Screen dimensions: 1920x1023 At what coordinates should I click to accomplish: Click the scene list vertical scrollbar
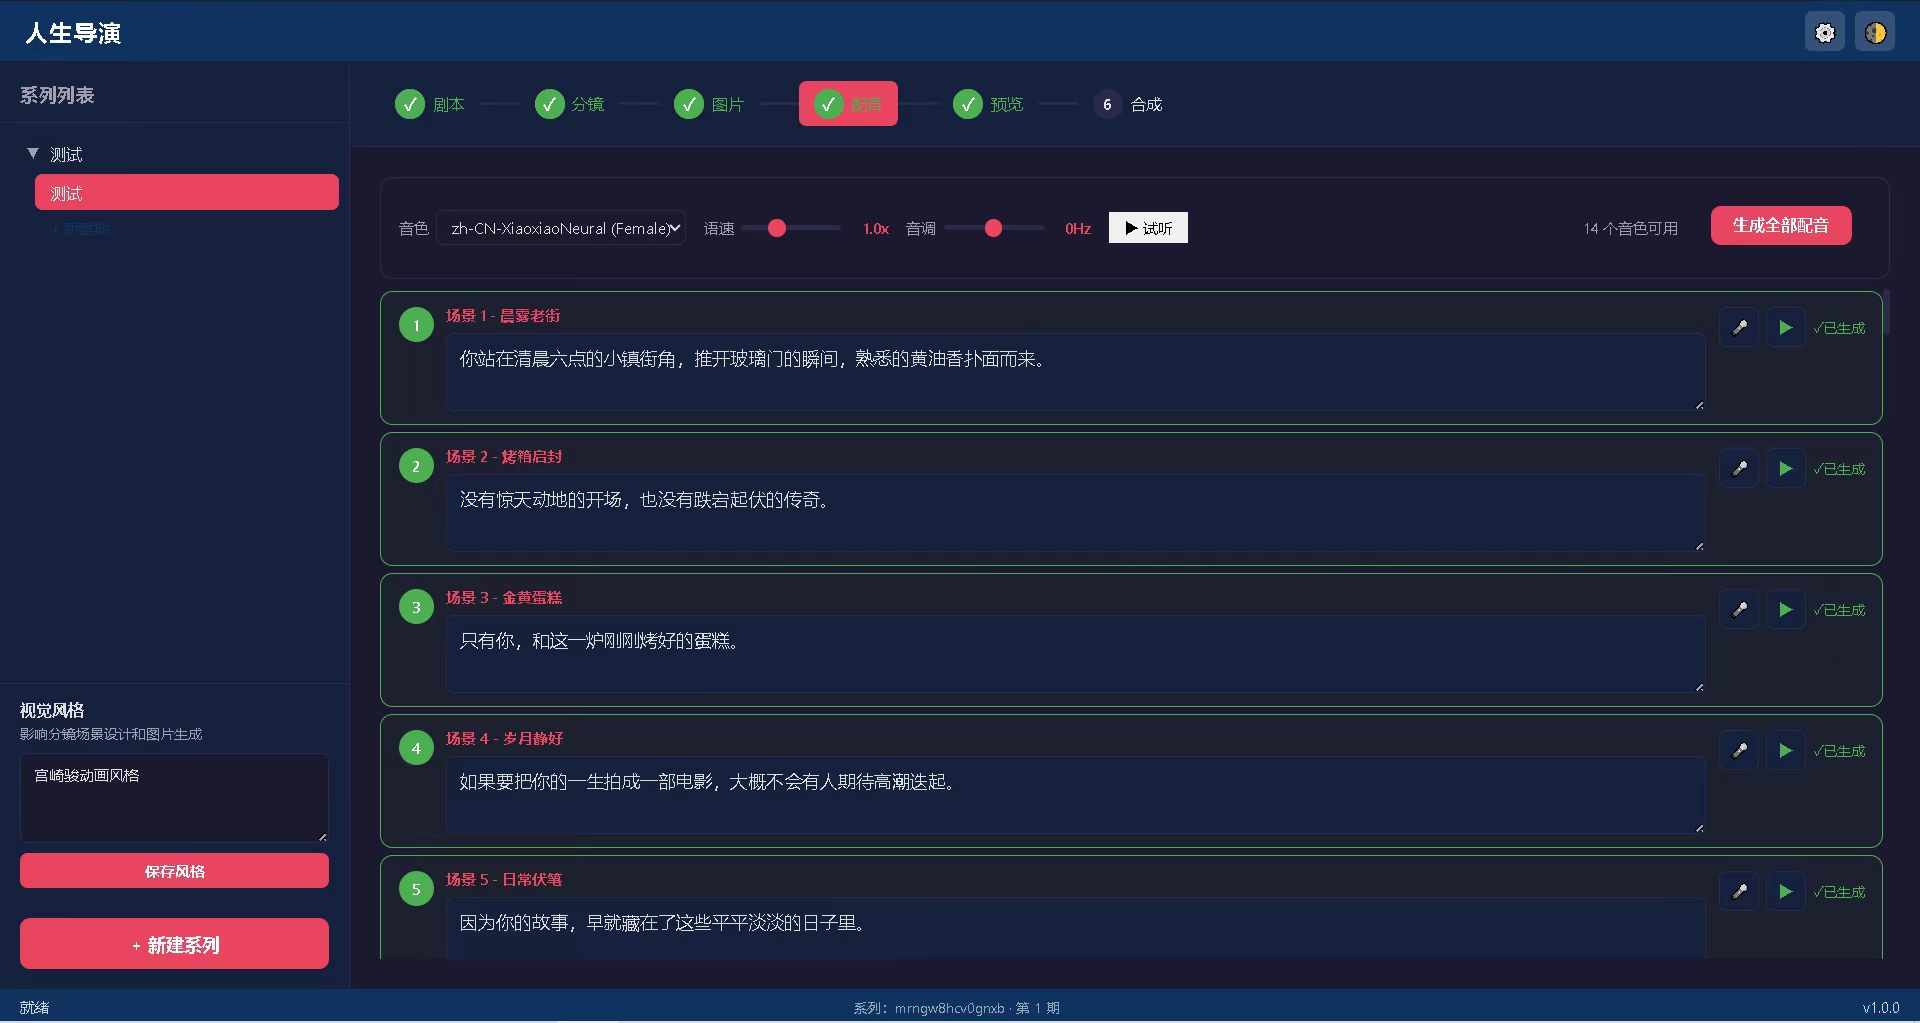pos(1886,312)
